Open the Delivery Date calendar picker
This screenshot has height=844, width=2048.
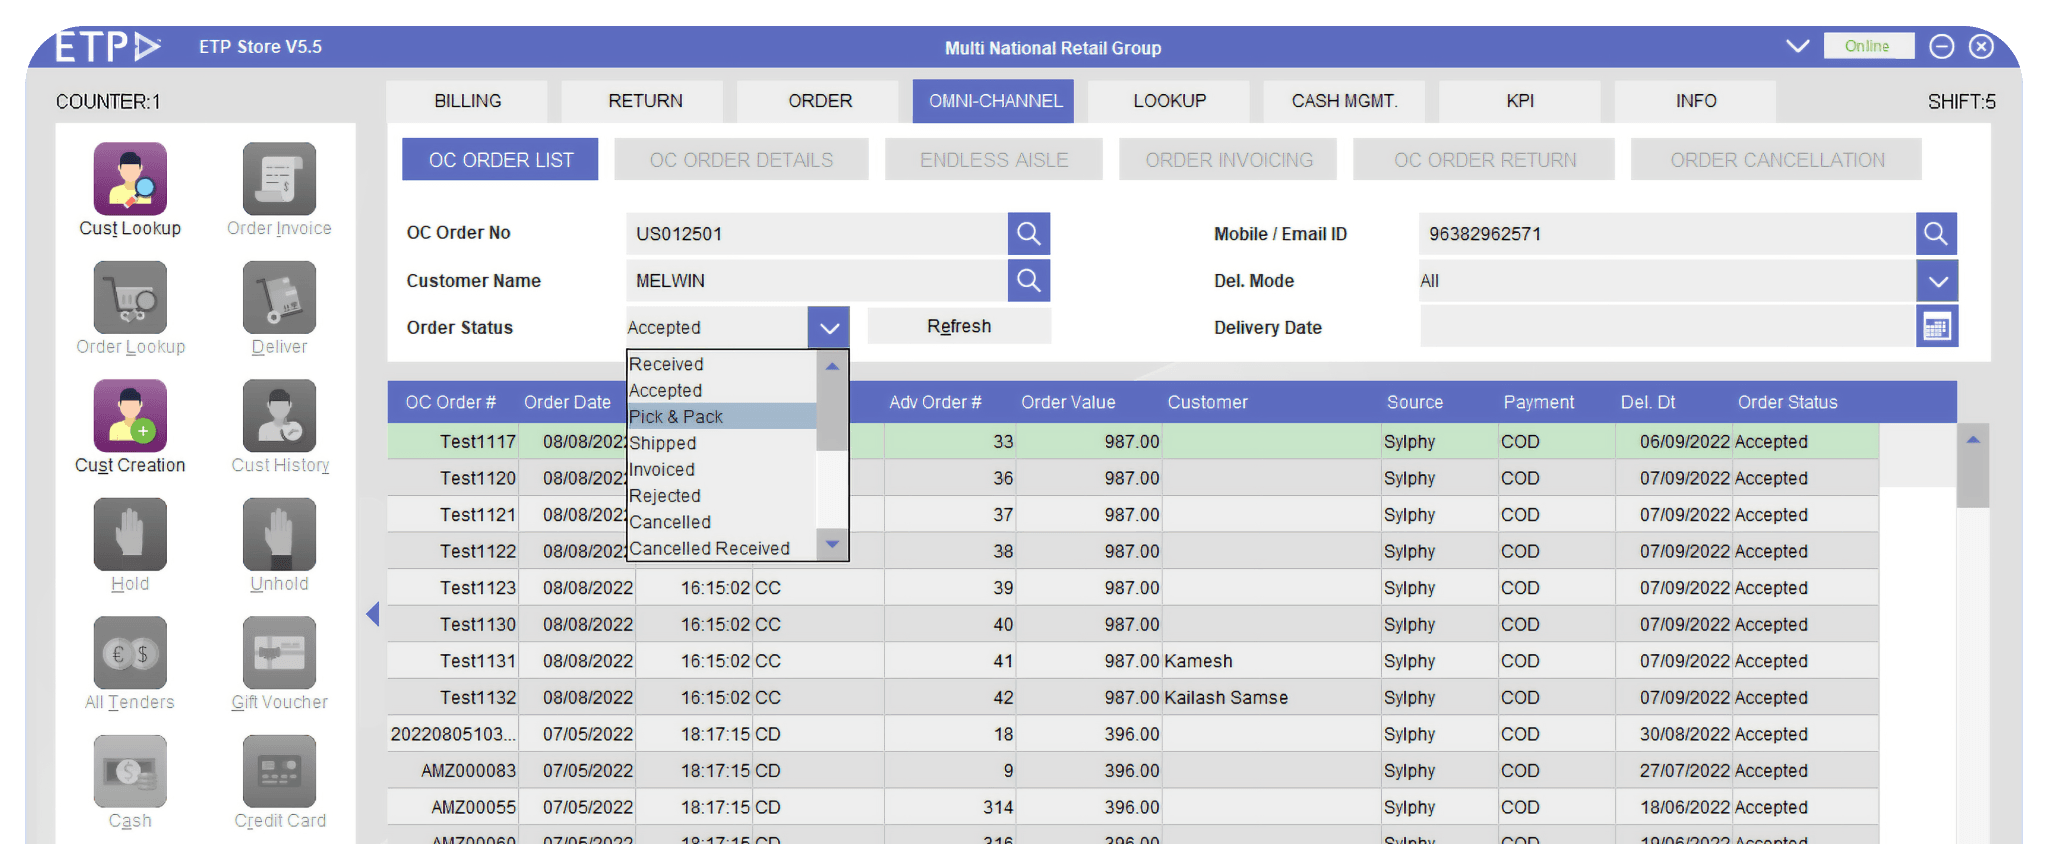(1936, 327)
